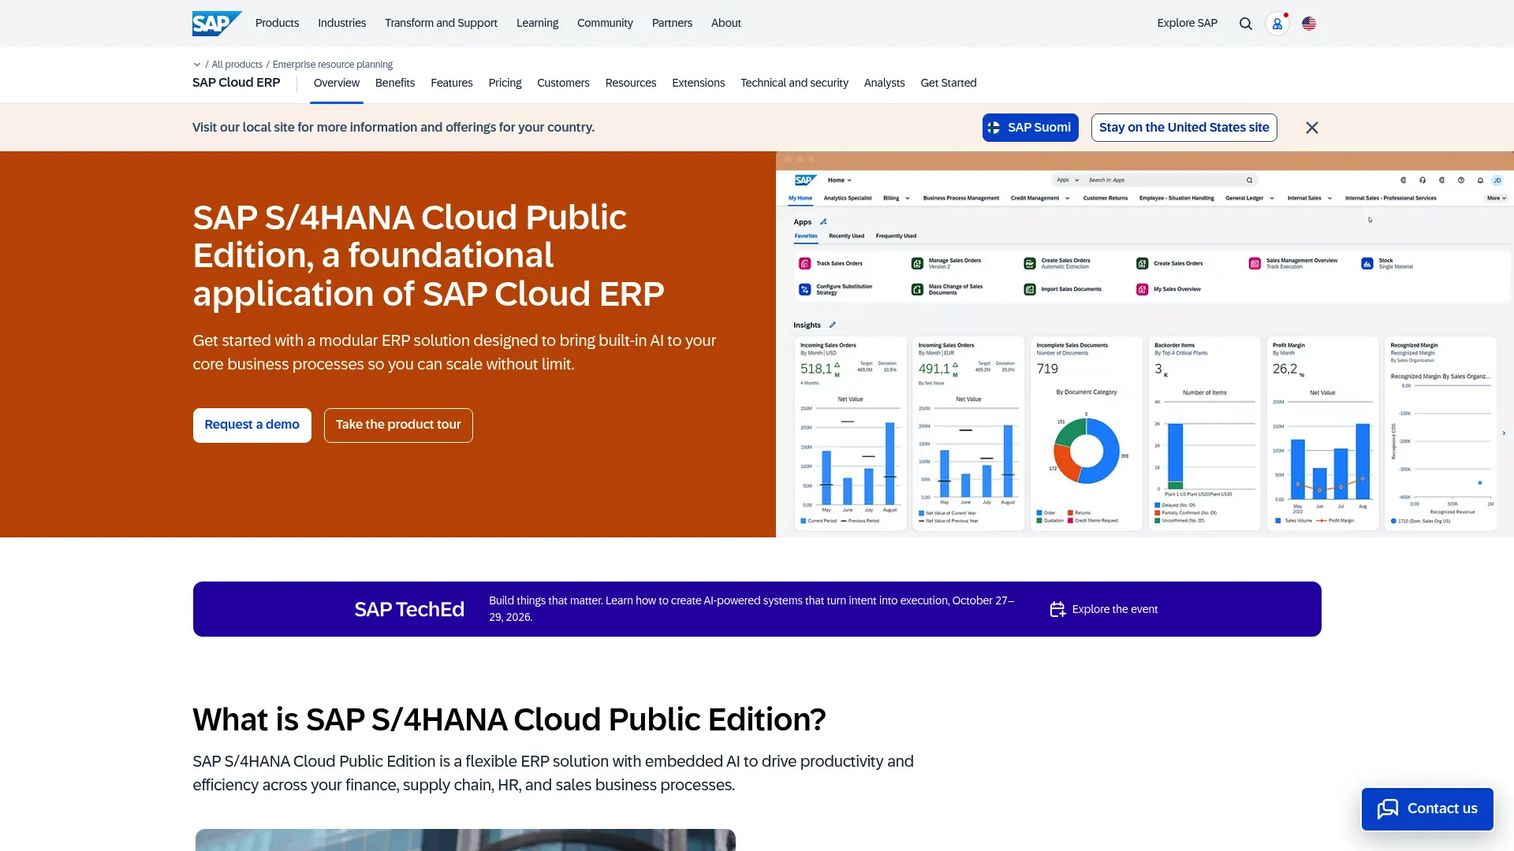Open the Community menu
Screen dimensions: 1514x851
(x=605, y=23)
